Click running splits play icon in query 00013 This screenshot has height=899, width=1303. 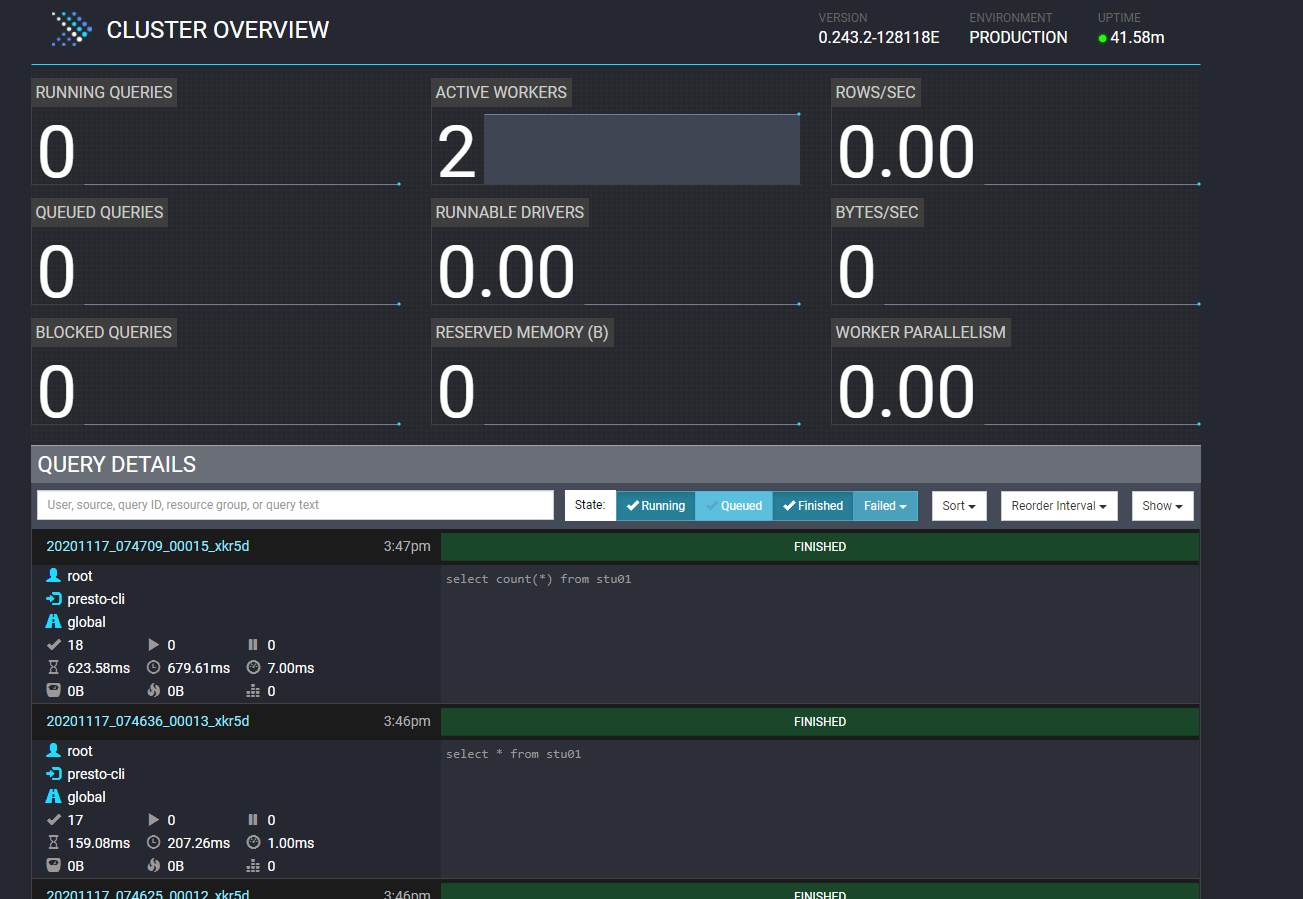[x=154, y=820]
